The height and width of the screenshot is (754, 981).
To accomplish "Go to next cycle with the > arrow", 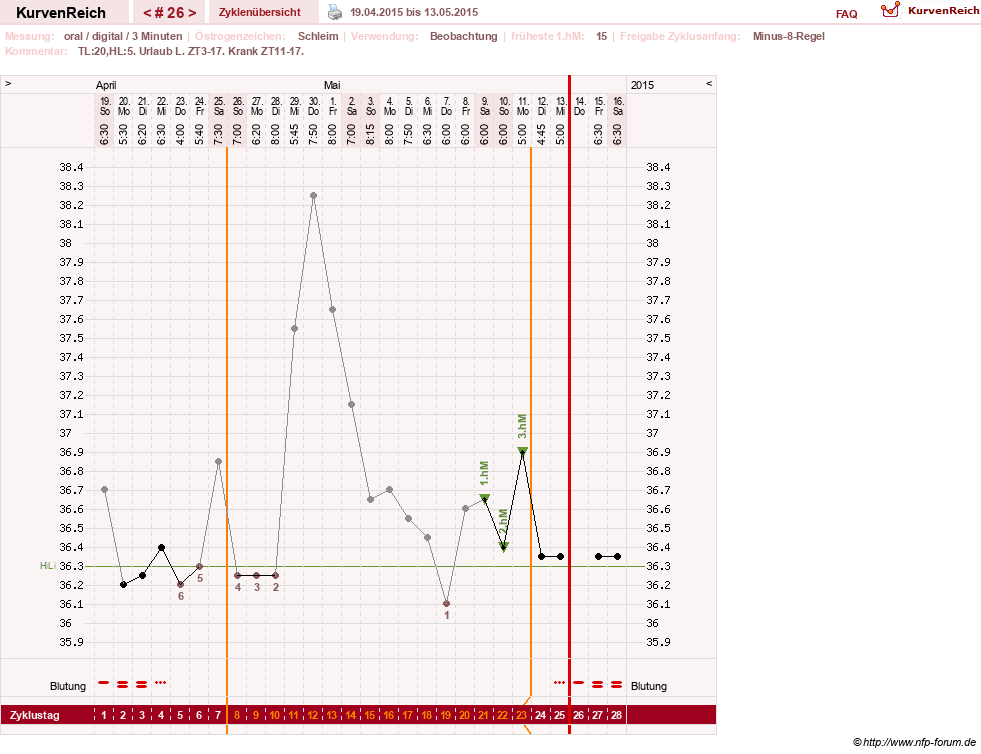I will coord(192,13).
